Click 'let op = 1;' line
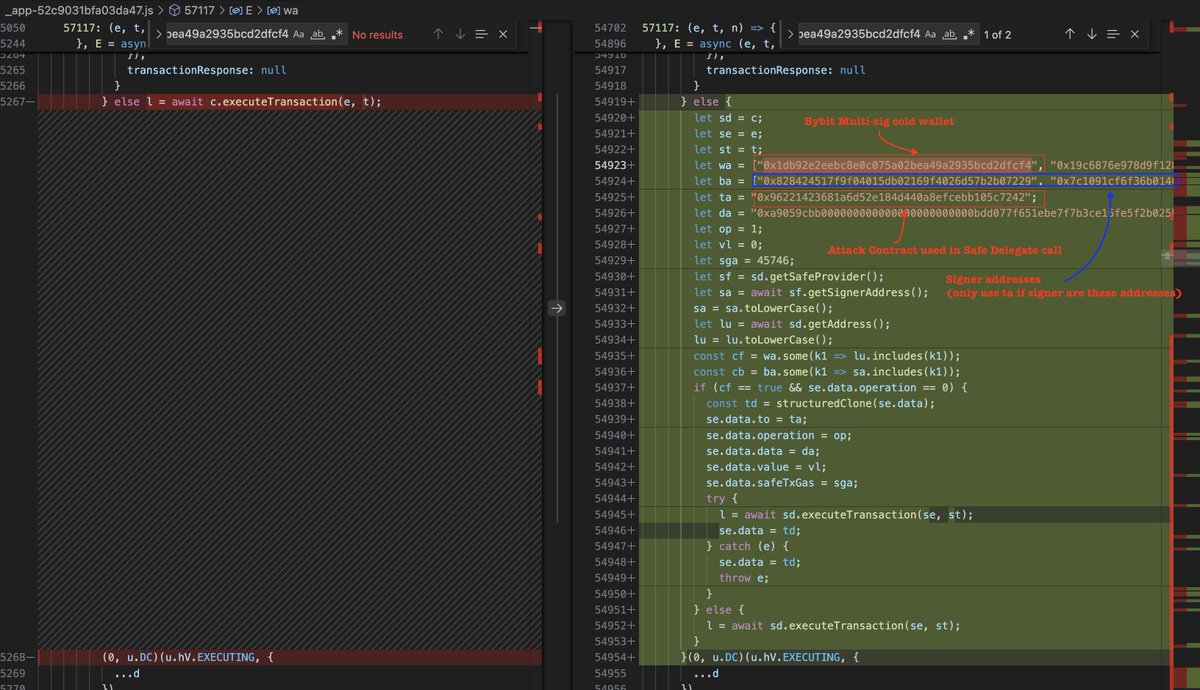The height and width of the screenshot is (690, 1200). [730, 228]
